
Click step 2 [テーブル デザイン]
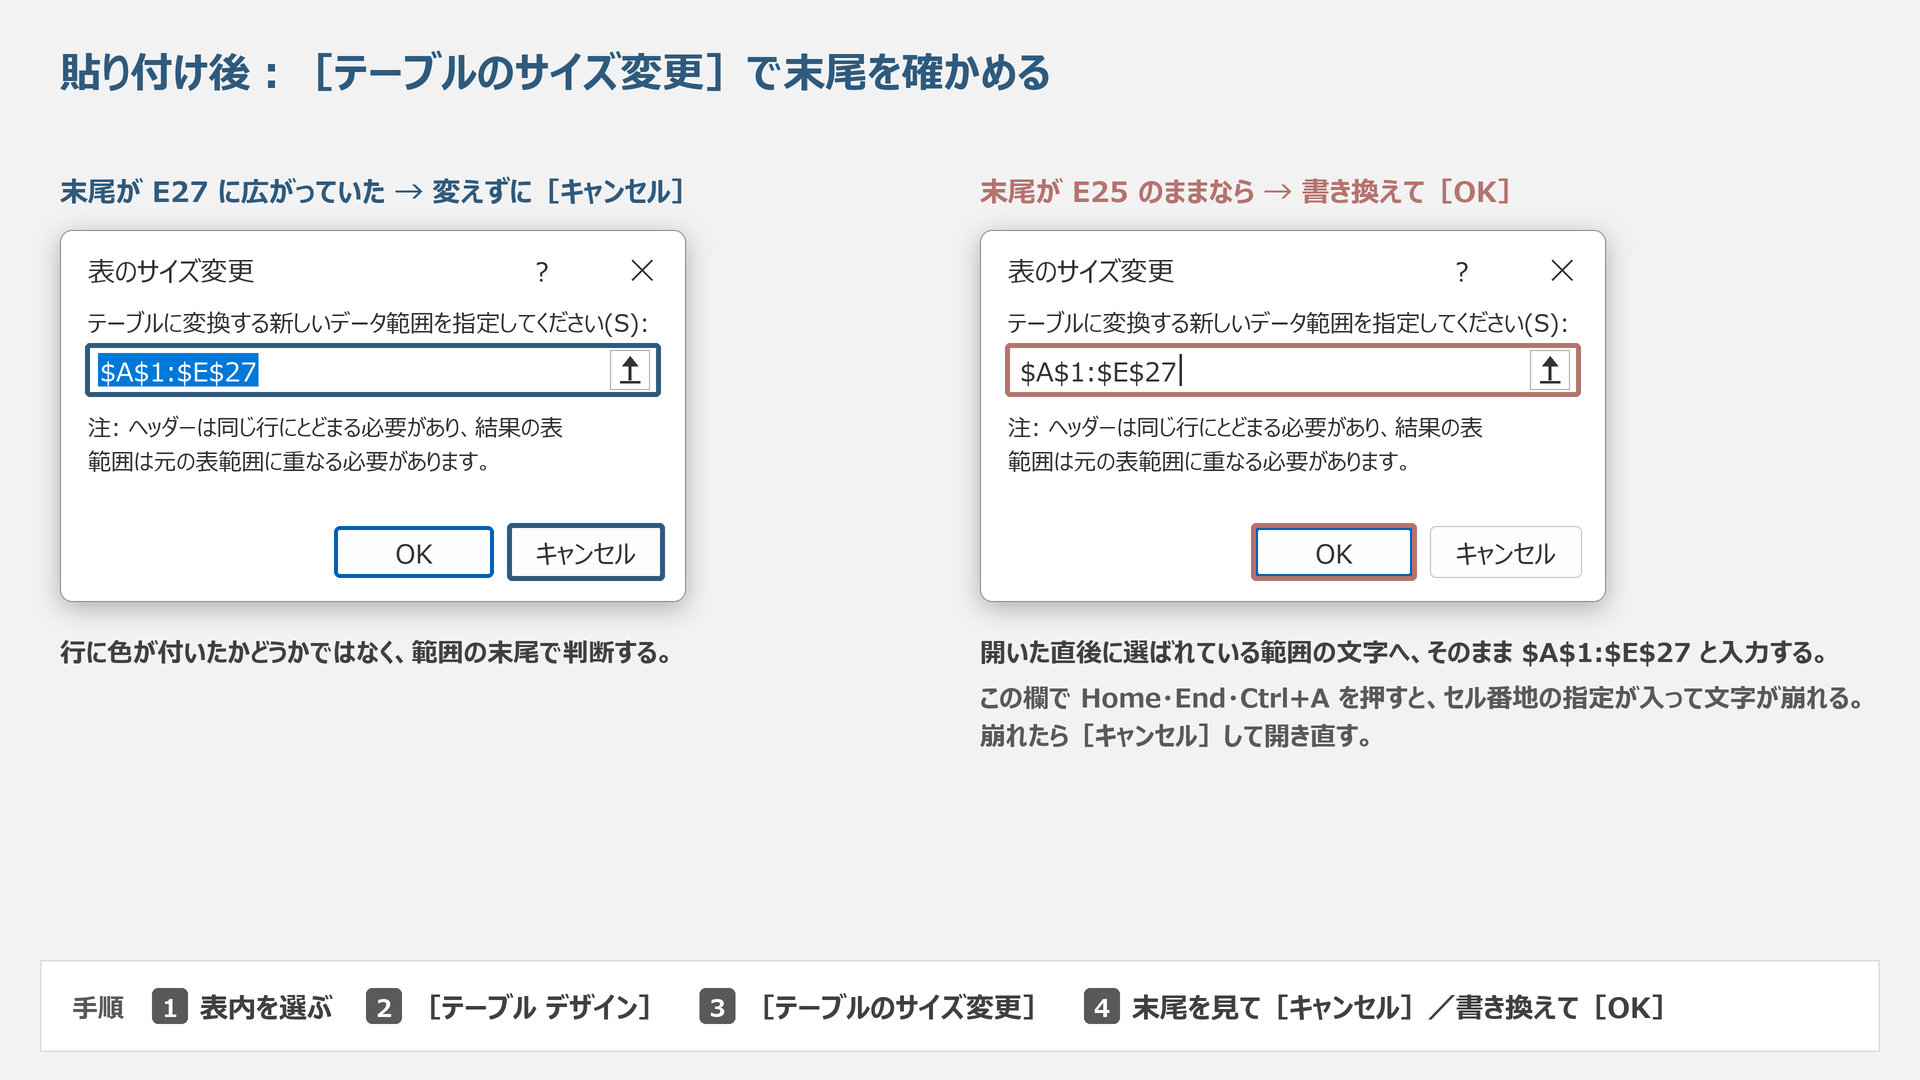tap(511, 1007)
